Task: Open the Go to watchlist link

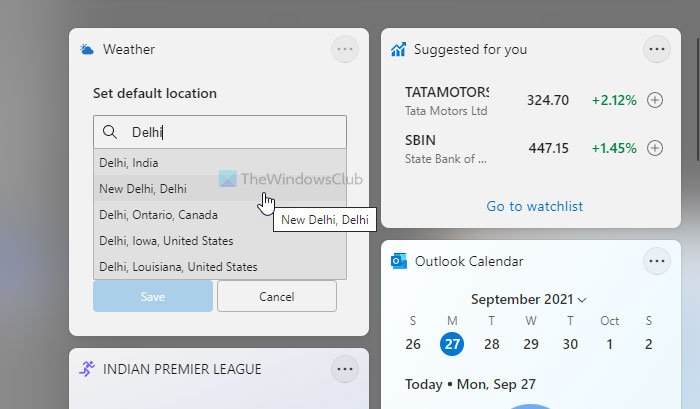Action: click(534, 206)
